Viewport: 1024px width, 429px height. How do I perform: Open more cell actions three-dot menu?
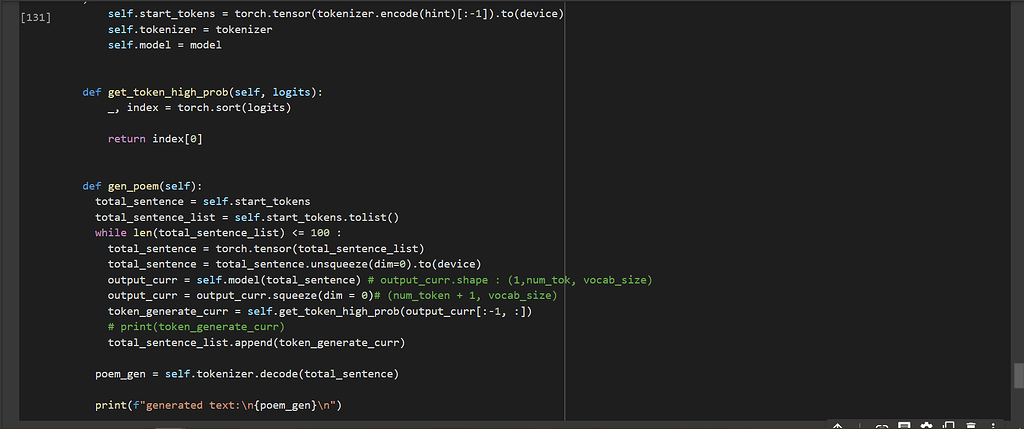point(993,425)
